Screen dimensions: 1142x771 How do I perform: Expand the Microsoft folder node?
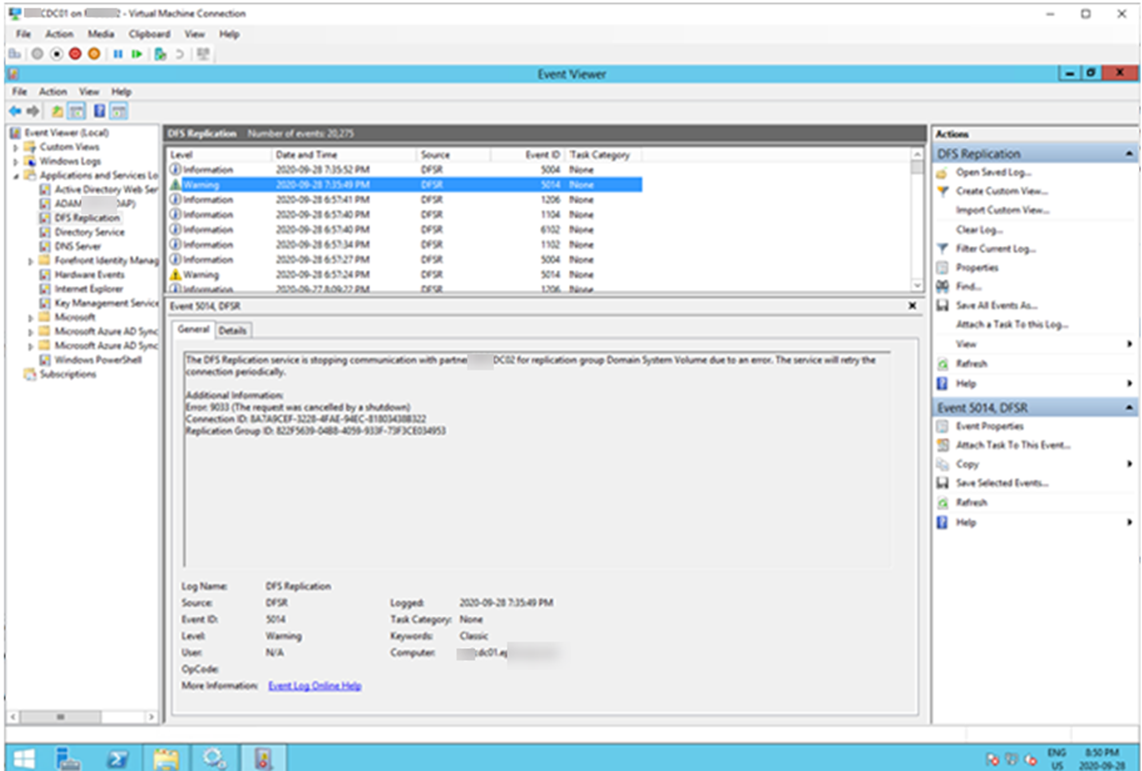coord(31,317)
